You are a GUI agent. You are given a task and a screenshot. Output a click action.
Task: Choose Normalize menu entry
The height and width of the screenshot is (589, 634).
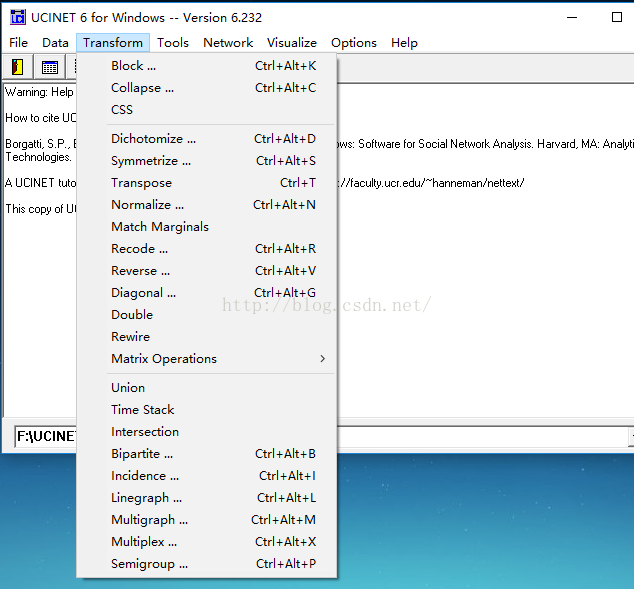pos(206,205)
